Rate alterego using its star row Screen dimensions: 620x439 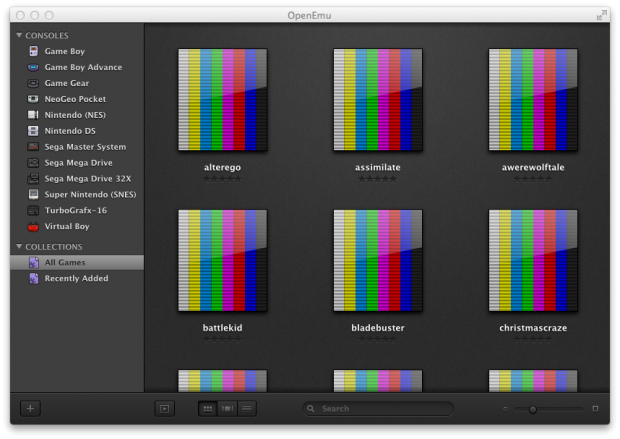[222, 179]
